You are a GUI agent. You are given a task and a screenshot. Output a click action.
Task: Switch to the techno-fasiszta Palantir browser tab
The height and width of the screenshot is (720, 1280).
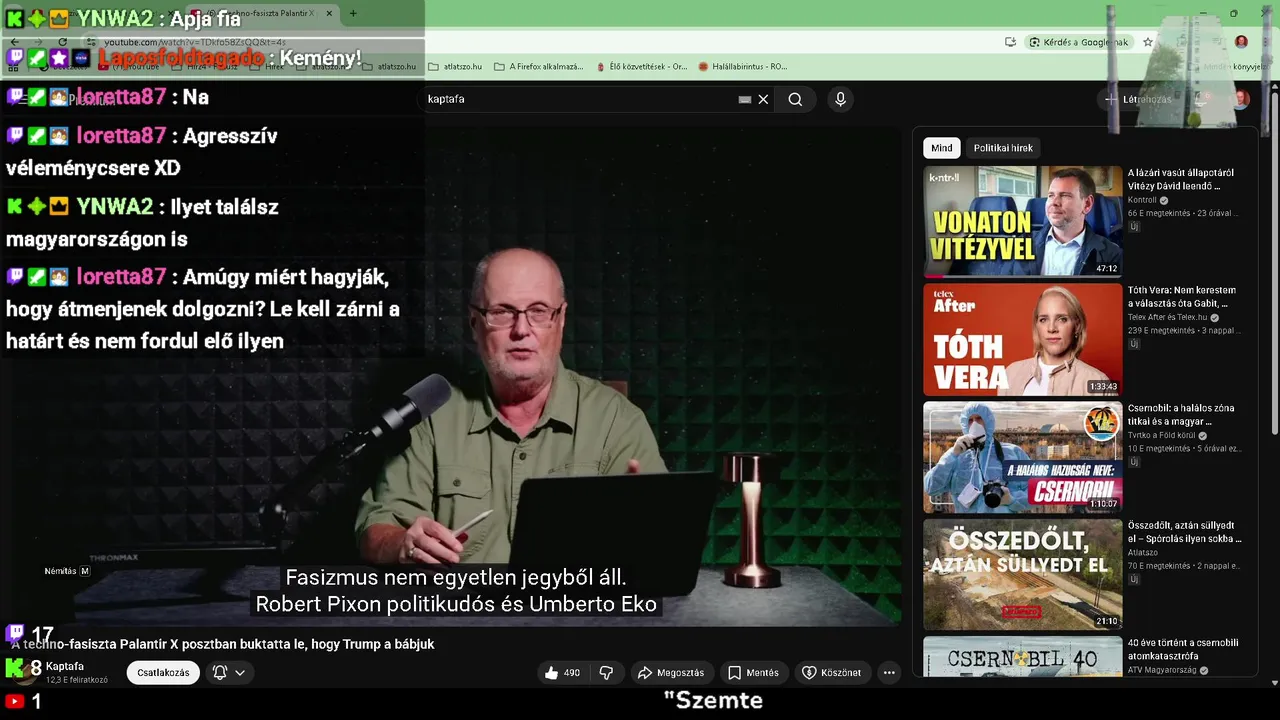[262, 14]
